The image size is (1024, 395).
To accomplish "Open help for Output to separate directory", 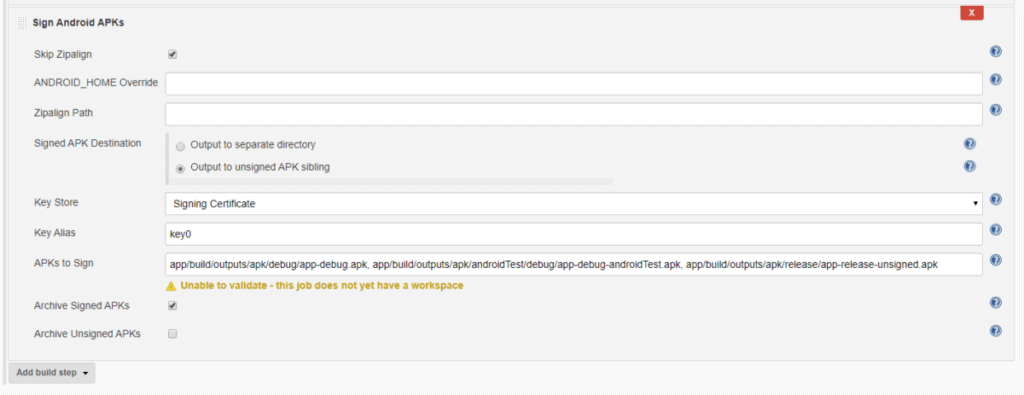I will (x=969, y=144).
